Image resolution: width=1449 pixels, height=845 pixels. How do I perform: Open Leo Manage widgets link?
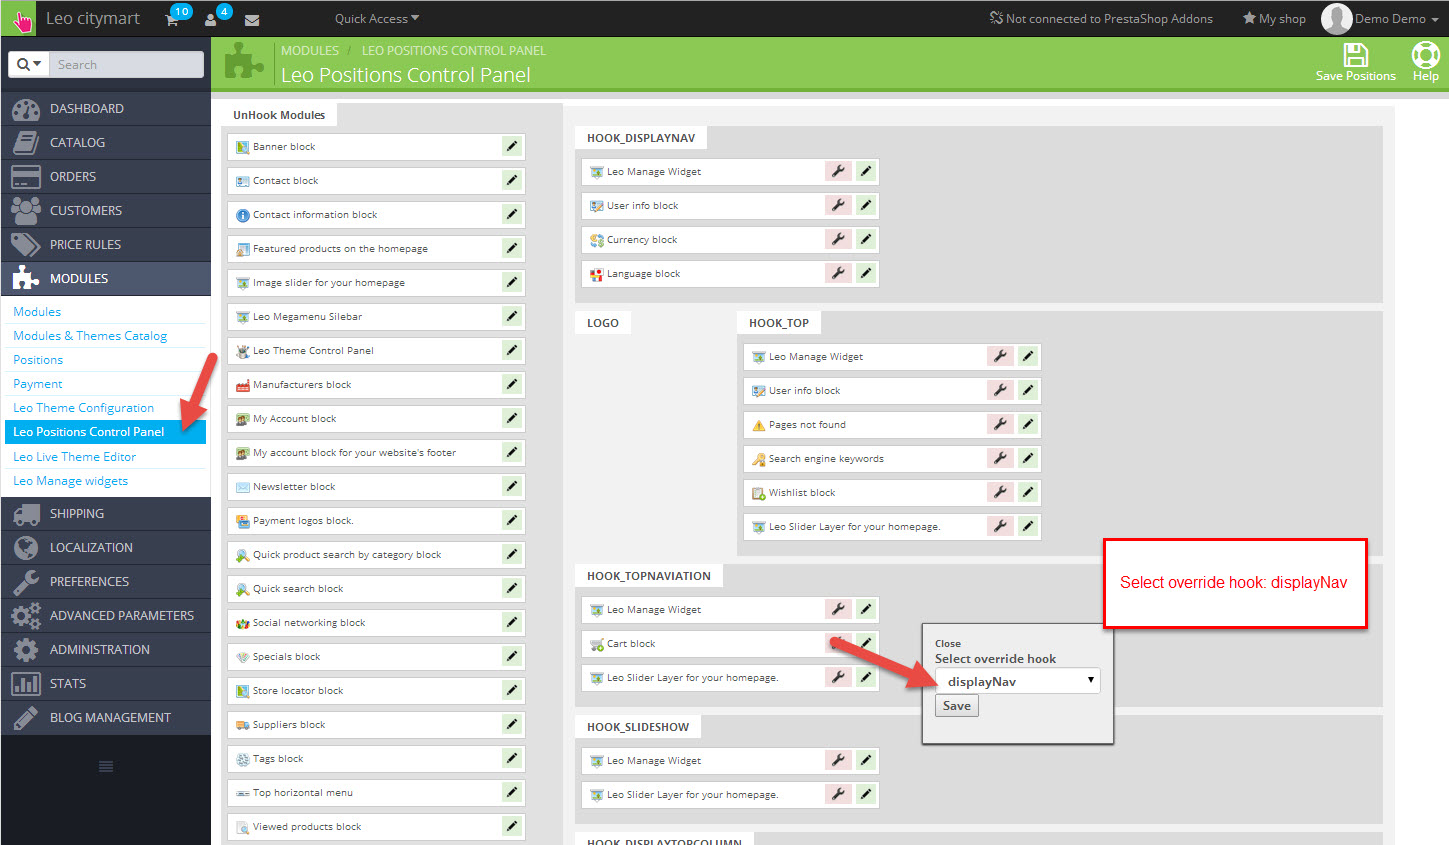point(70,481)
